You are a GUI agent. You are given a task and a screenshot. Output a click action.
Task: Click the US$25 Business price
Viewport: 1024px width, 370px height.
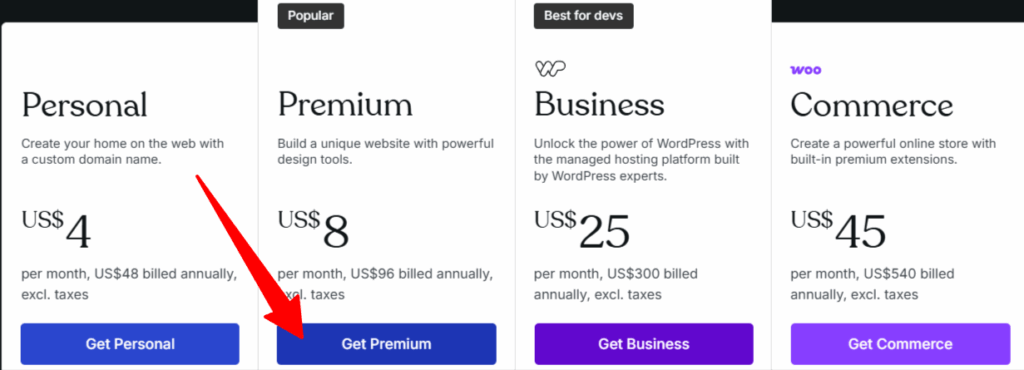pyautogui.click(x=583, y=229)
